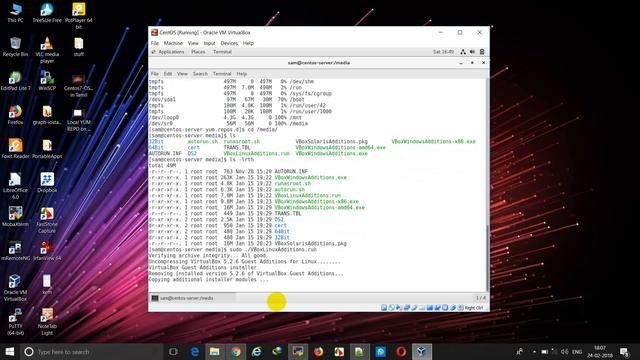640x360 pixels.
Task: Select the Firefox desktop shortcut
Action: pyautogui.click(x=15, y=115)
